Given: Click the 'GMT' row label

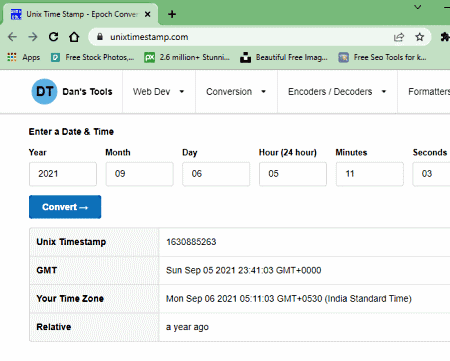Looking at the screenshot, I should pyautogui.click(x=47, y=270).
